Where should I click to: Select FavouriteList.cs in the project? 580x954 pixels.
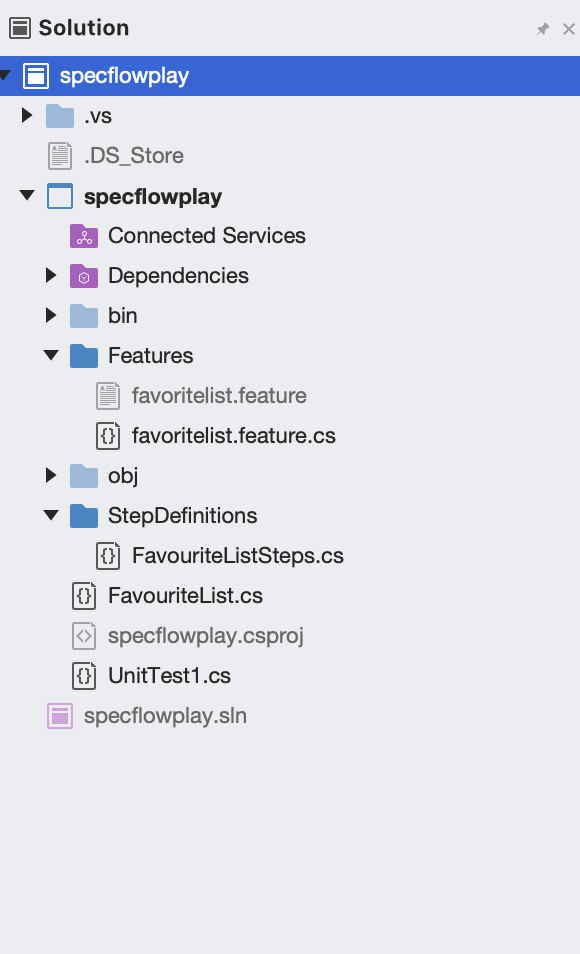point(185,596)
